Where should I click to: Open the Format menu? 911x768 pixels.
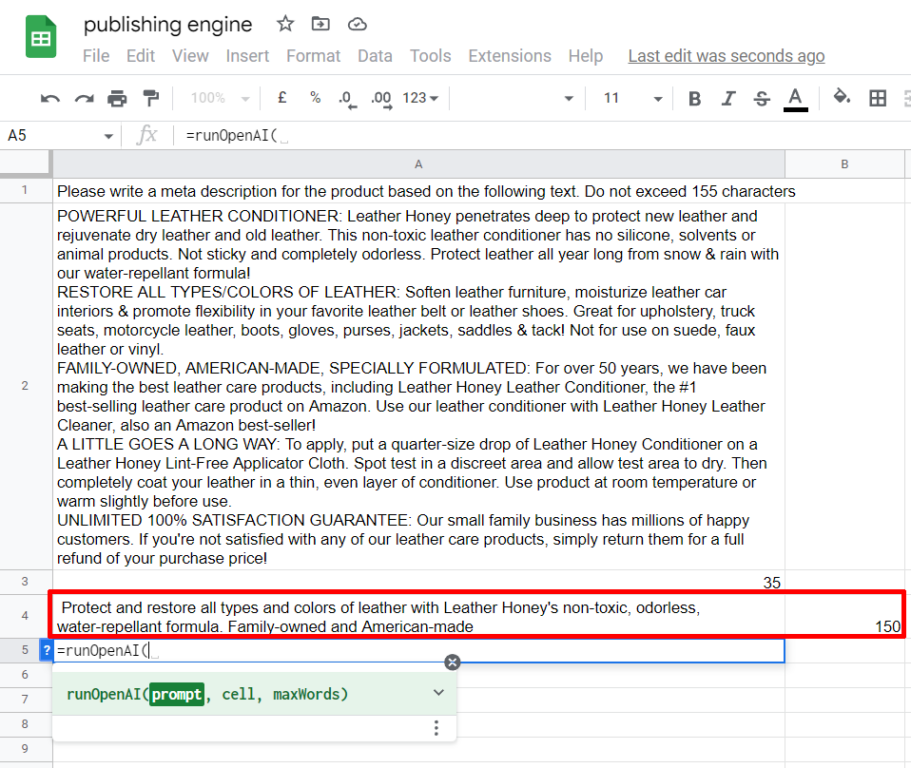tap(313, 56)
